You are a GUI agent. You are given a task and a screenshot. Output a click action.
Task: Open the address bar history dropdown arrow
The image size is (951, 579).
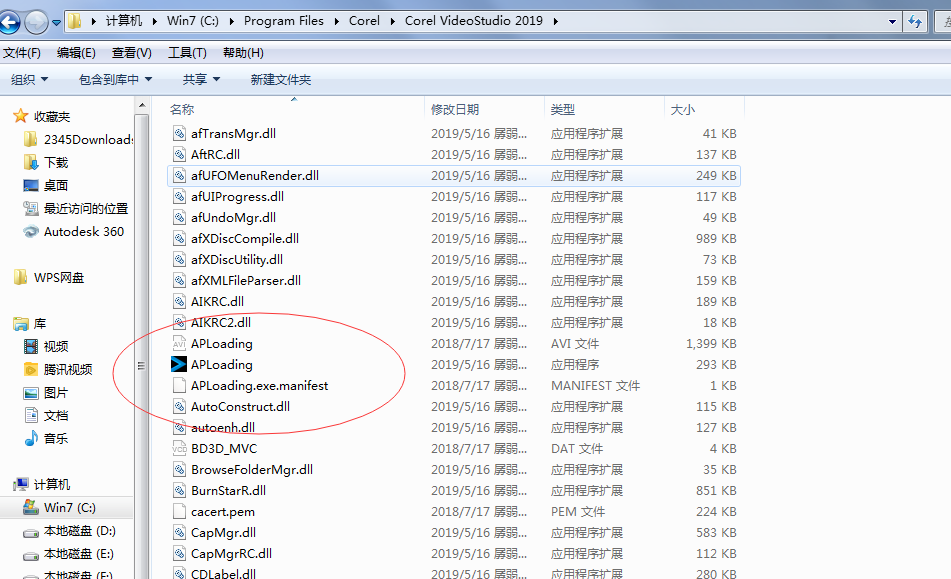(892, 21)
